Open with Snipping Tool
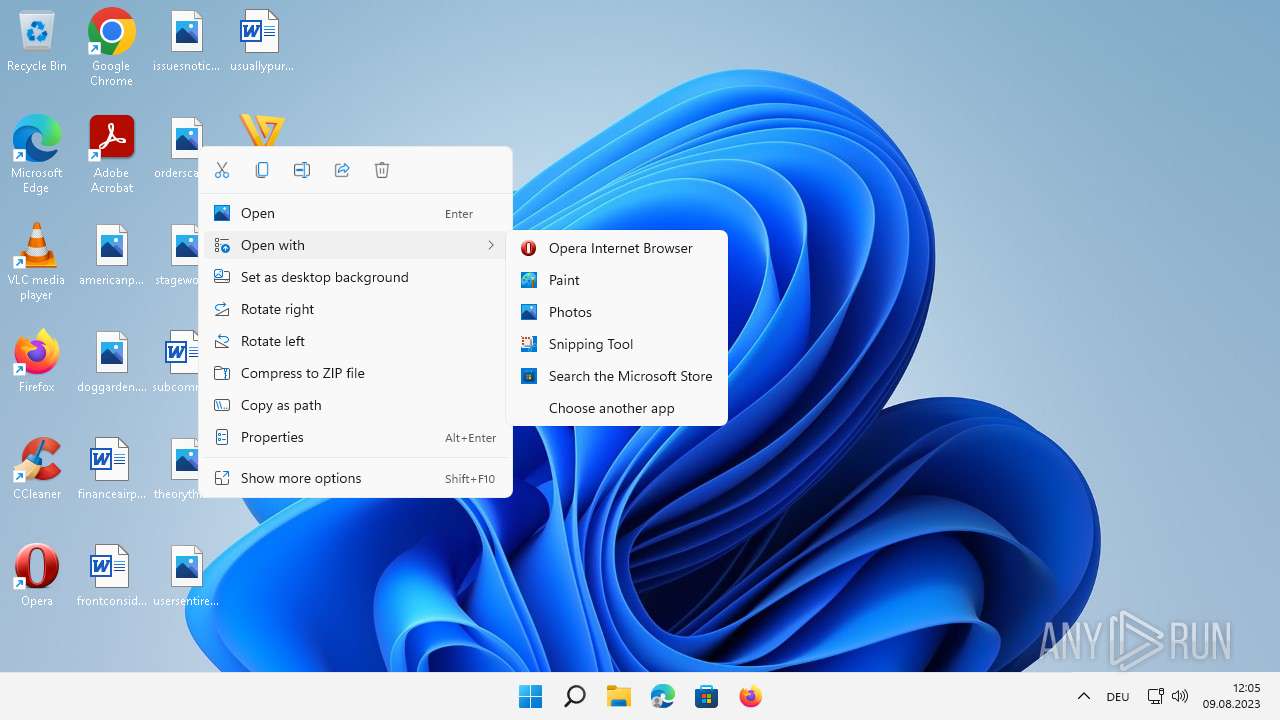1280x720 pixels. coord(617,344)
